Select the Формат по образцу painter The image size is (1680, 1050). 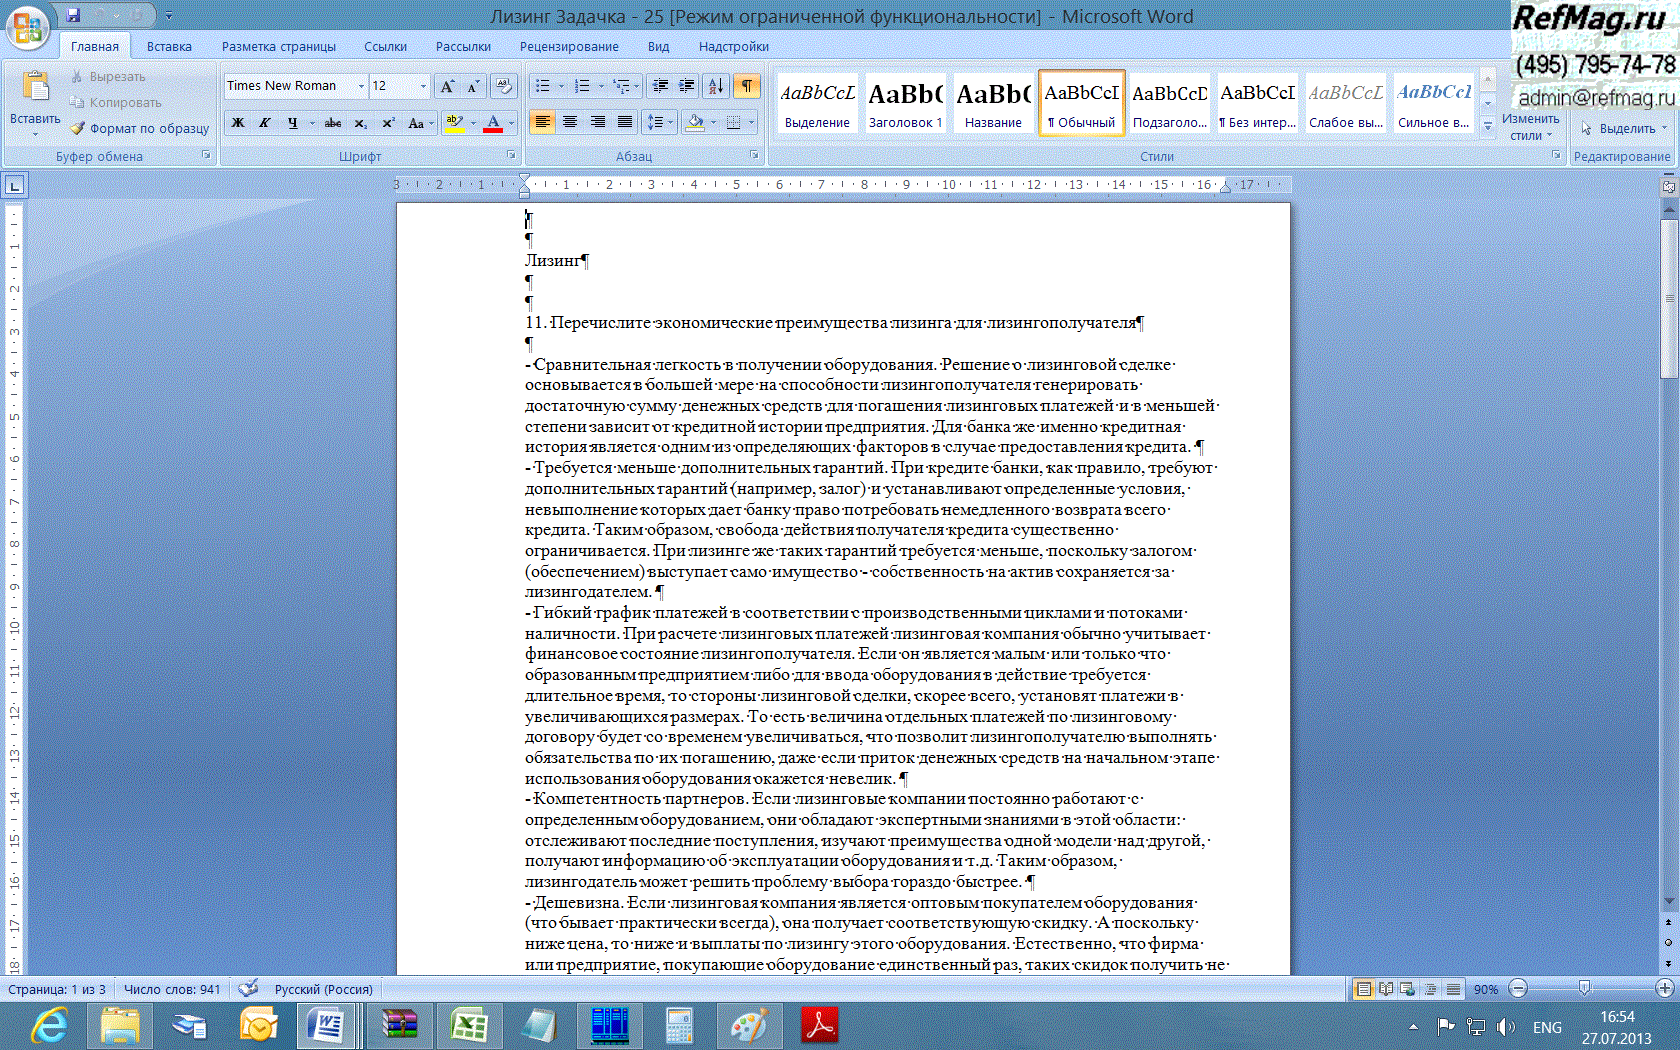(140, 128)
